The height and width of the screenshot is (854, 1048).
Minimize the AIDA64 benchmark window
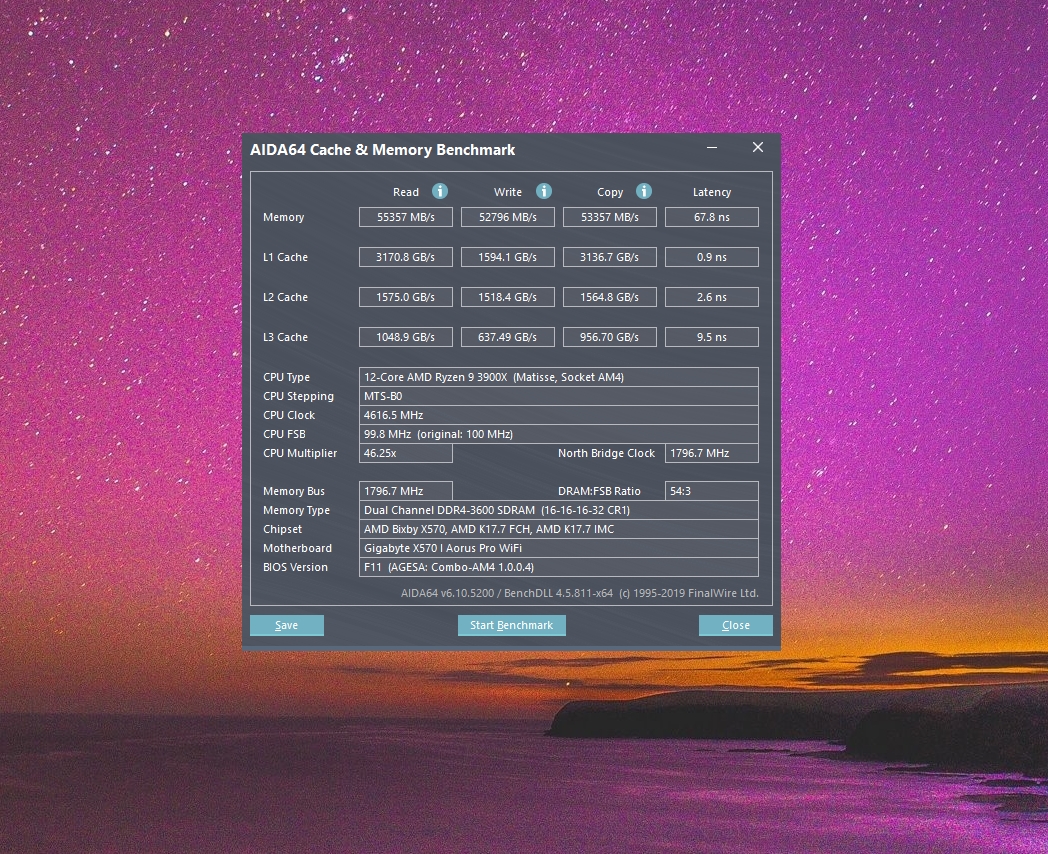(712, 148)
